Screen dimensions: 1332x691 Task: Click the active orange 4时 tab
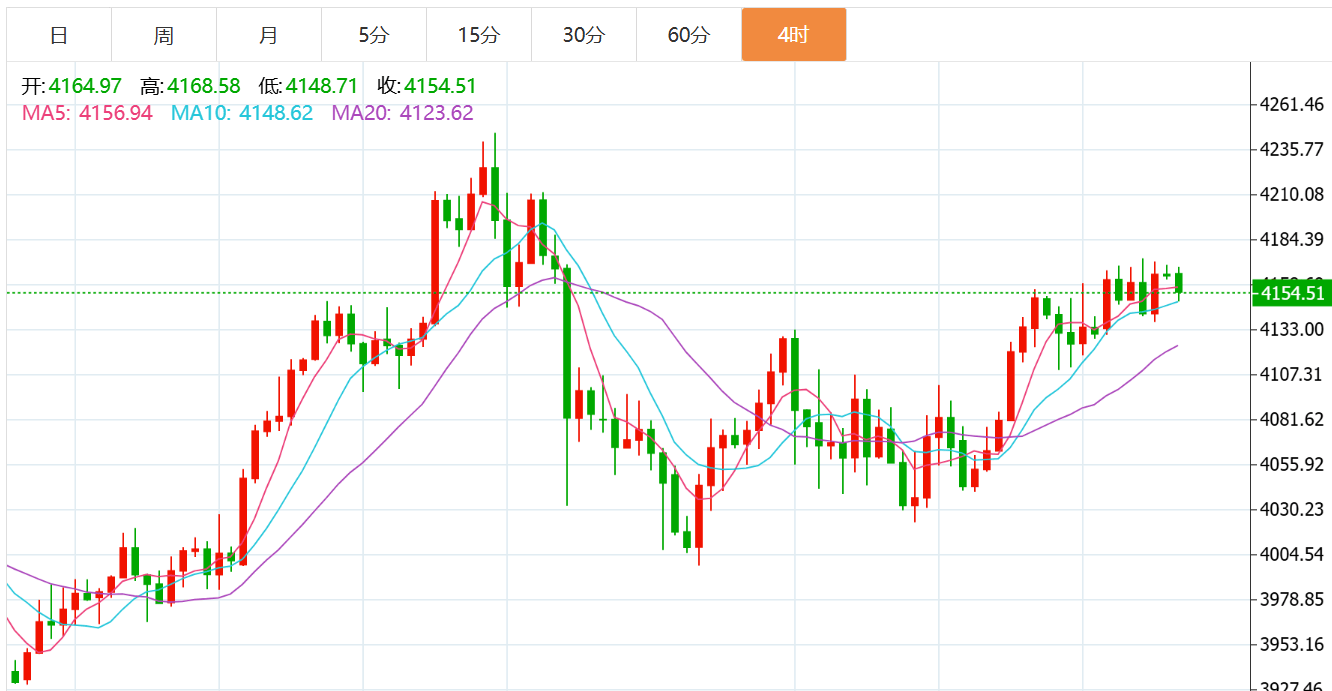pos(793,36)
